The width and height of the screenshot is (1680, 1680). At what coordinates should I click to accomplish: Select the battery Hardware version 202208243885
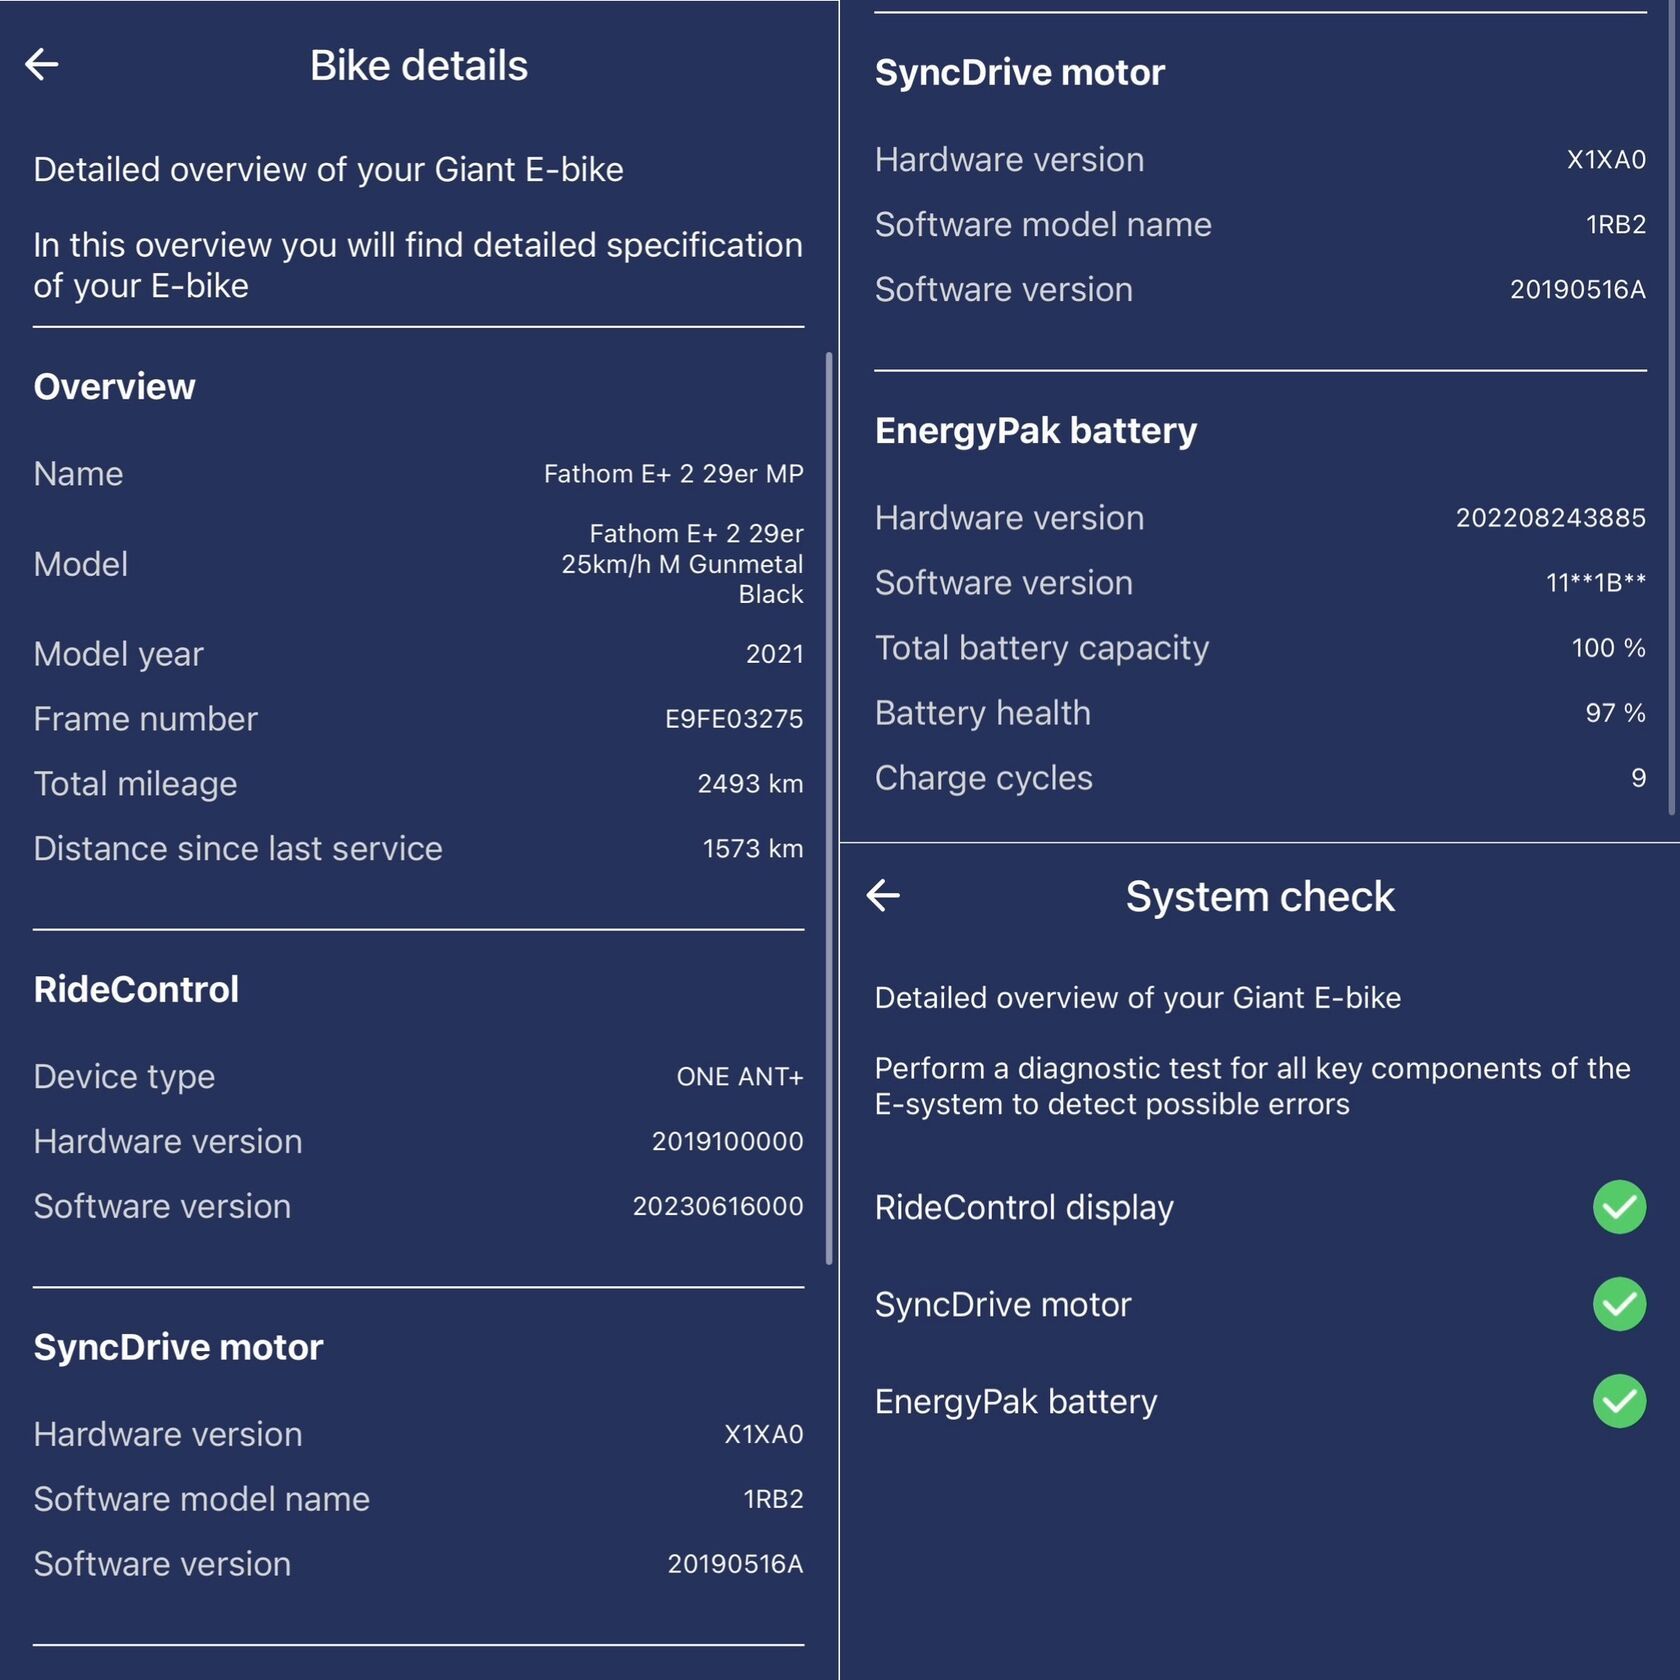click(x=1550, y=518)
